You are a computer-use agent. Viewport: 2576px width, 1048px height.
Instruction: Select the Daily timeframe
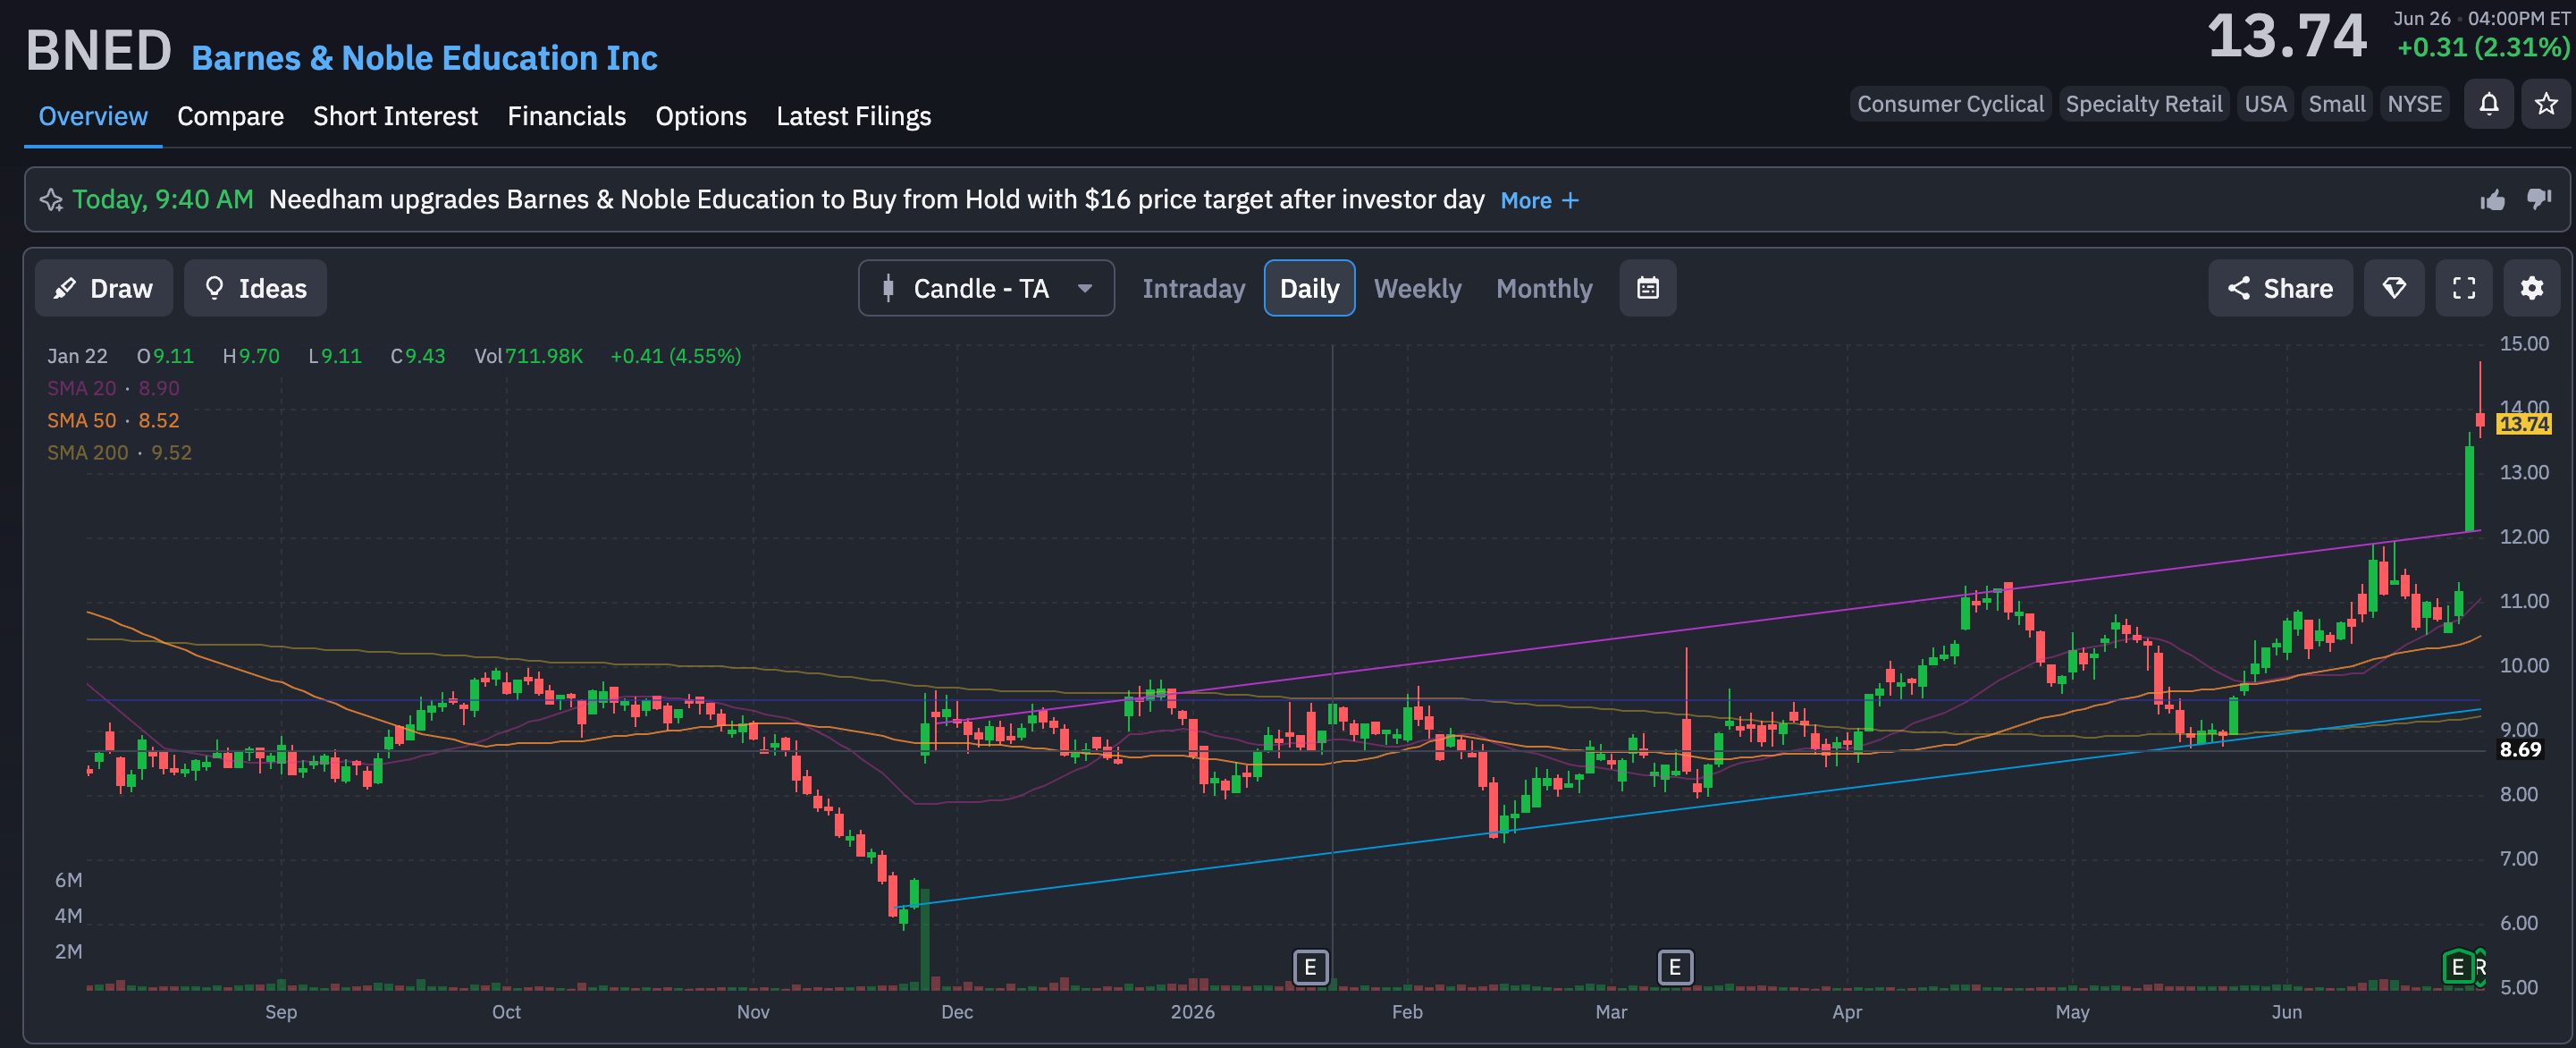tap(1309, 288)
